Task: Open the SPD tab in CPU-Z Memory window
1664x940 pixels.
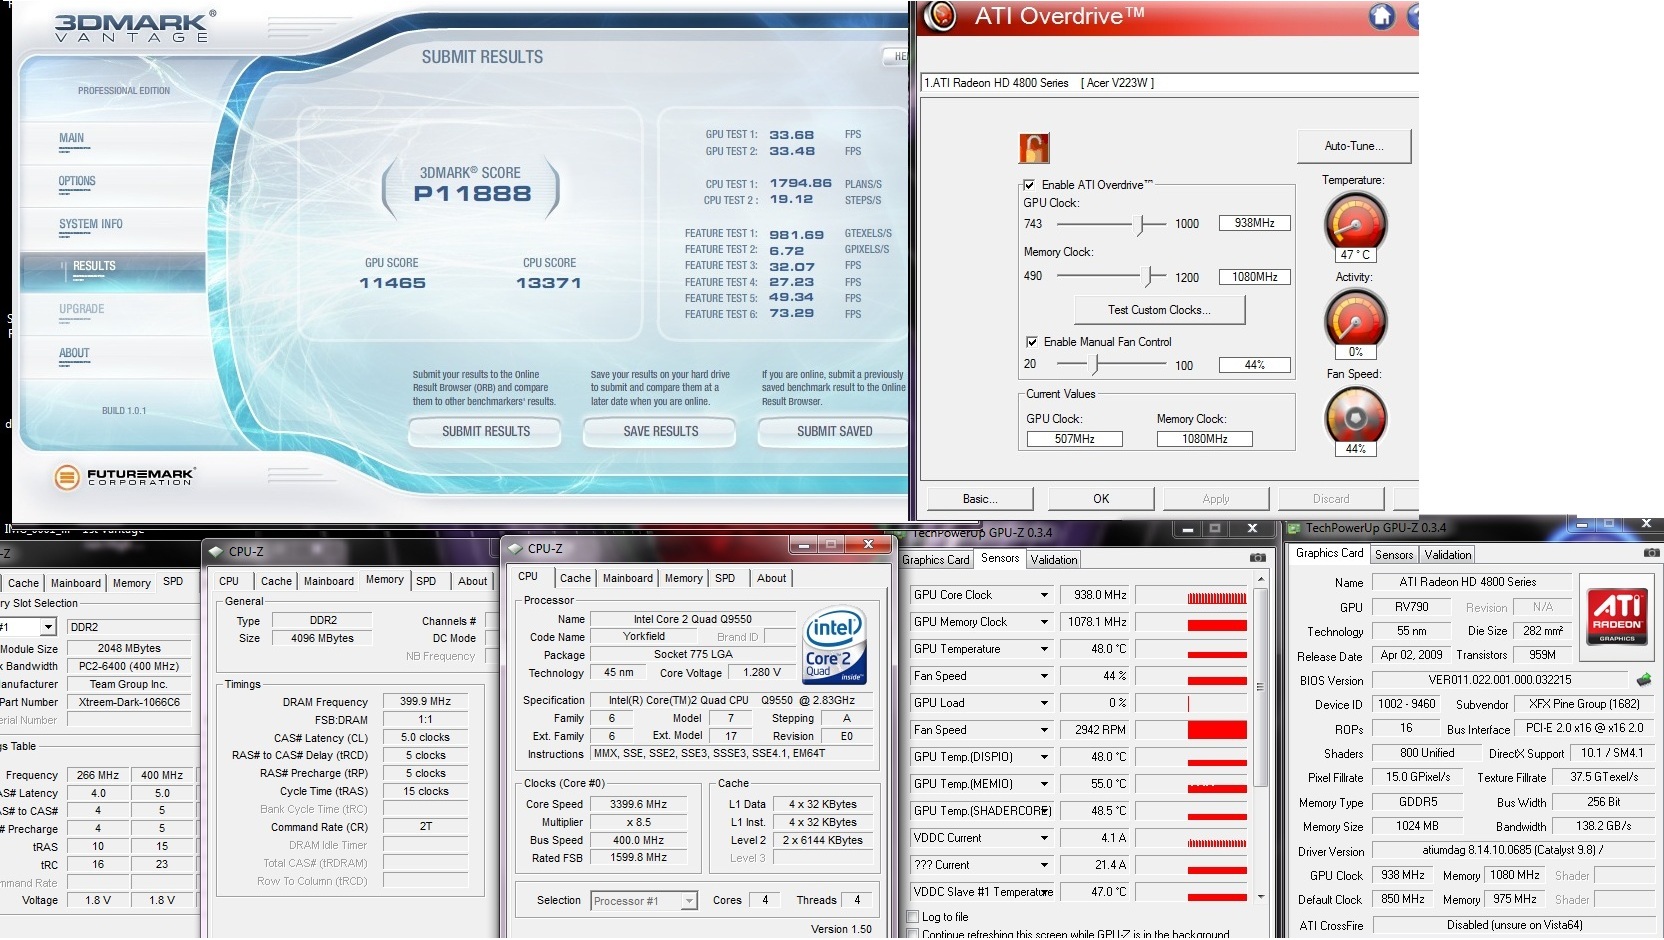Action: (426, 581)
